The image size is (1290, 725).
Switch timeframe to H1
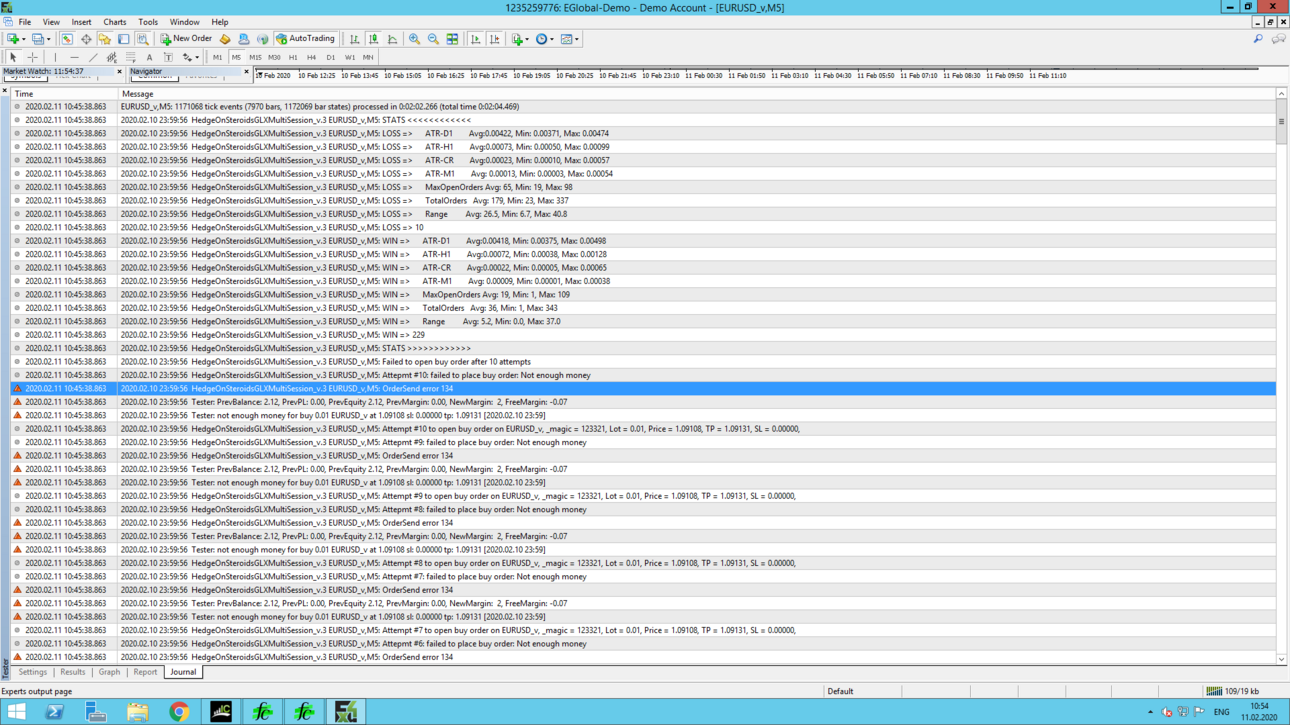(293, 57)
